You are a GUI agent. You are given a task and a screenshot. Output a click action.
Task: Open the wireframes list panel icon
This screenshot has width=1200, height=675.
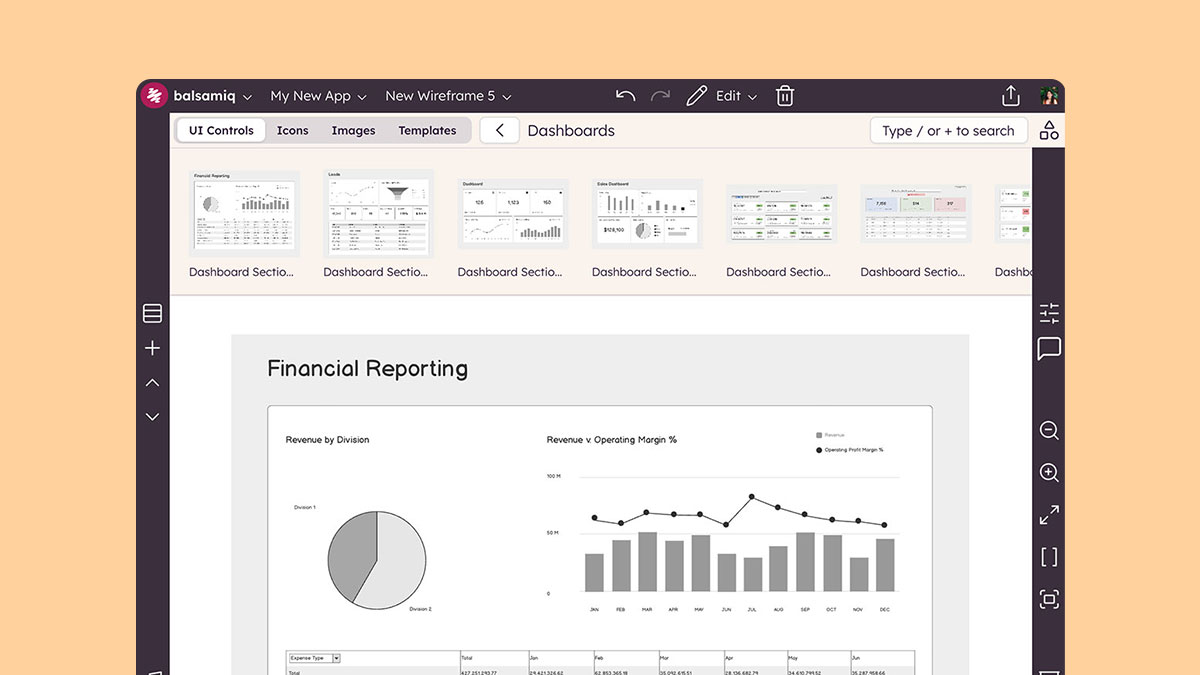coord(152,313)
